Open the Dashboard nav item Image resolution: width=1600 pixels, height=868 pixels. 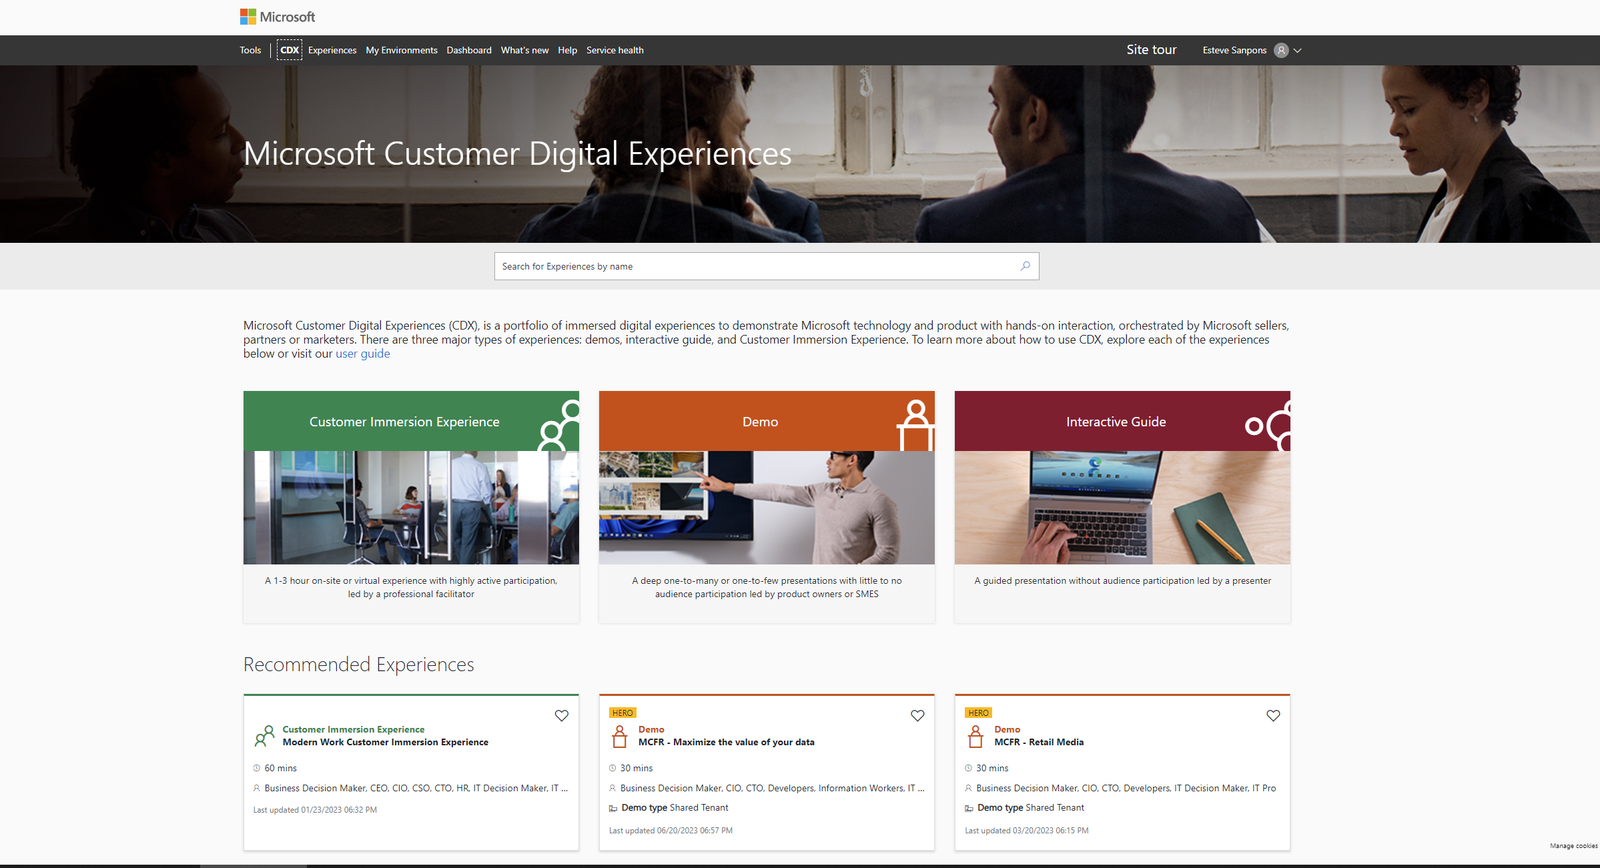pos(469,50)
